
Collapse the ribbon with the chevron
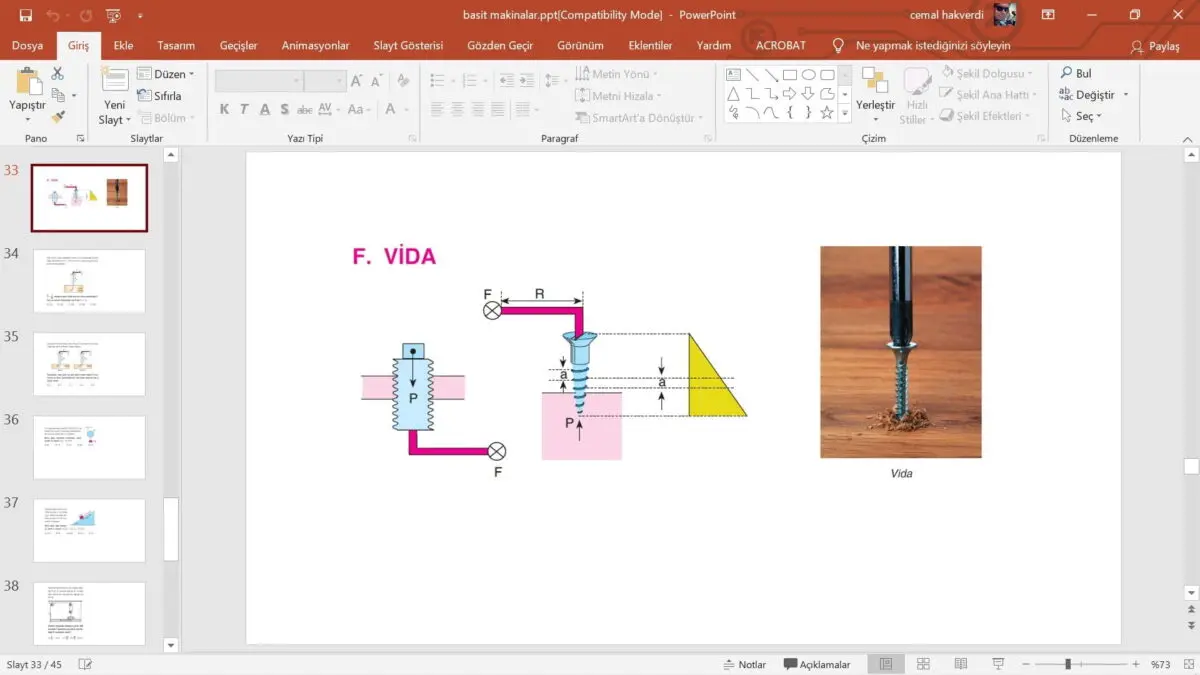click(x=1189, y=138)
